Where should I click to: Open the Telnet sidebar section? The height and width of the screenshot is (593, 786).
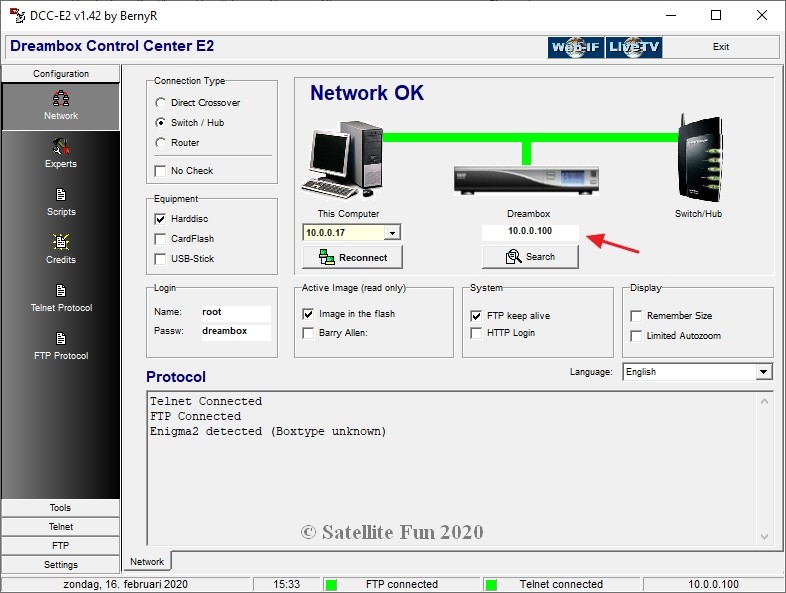[x=61, y=527]
